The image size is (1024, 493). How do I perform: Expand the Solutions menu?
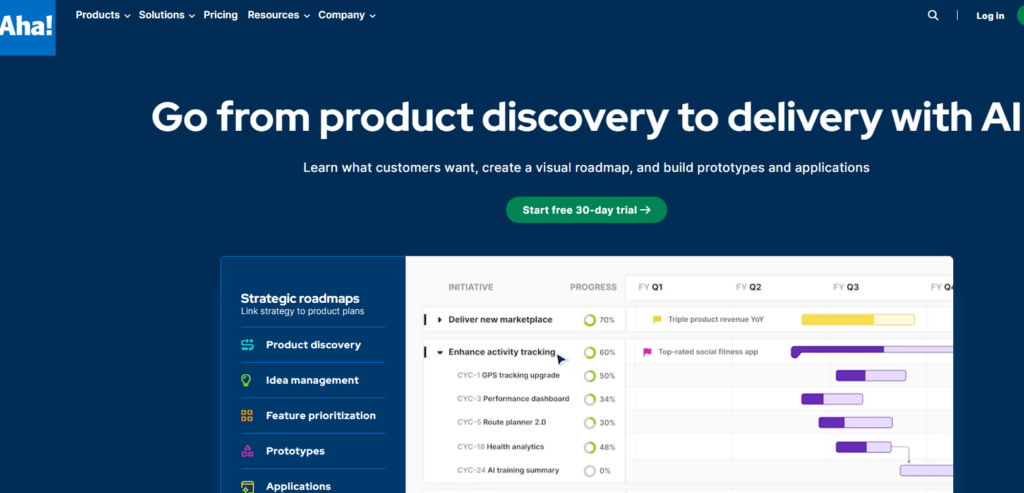click(167, 15)
